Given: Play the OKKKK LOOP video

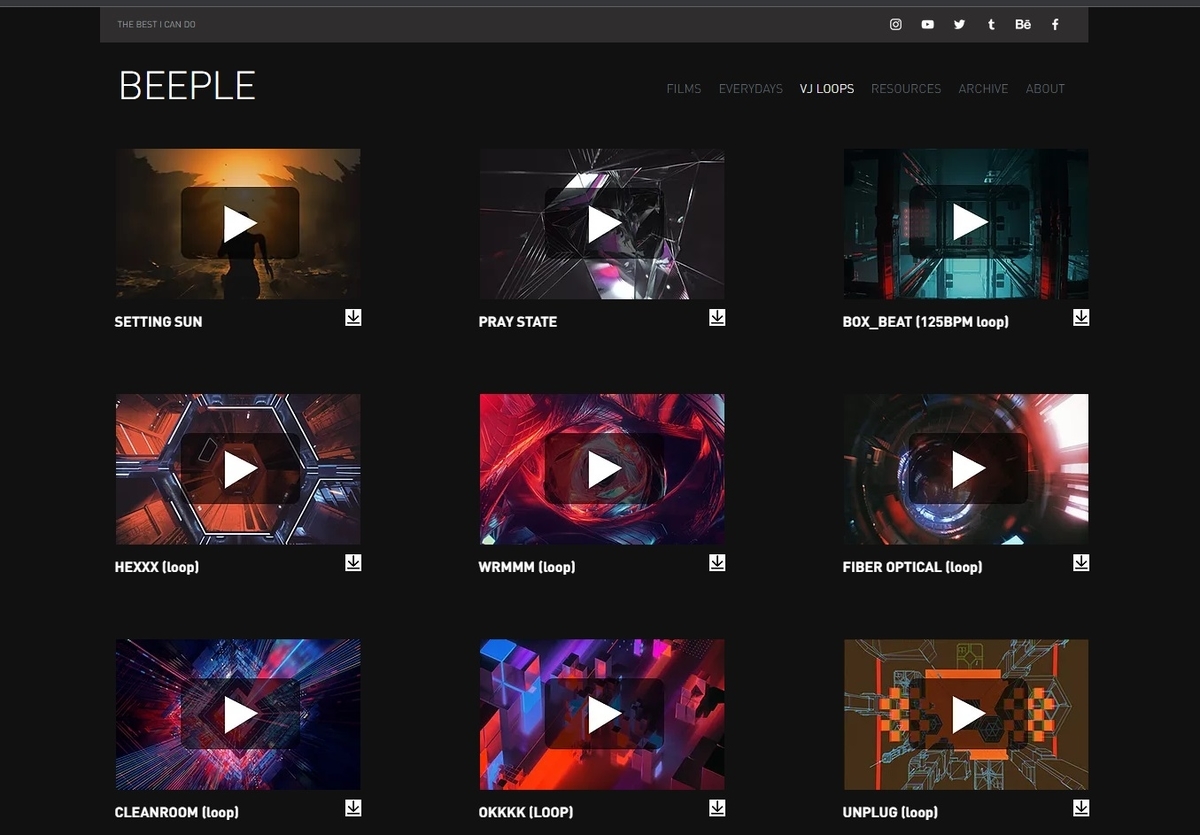Looking at the screenshot, I should pos(604,714).
